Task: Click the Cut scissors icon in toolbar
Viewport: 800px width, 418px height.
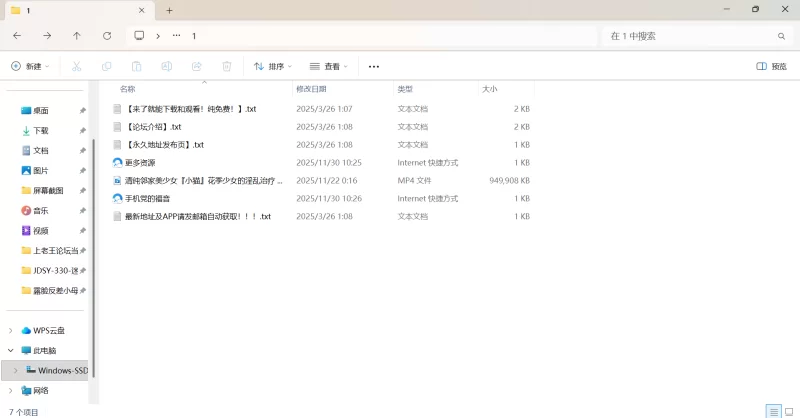Action: pos(76,66)
